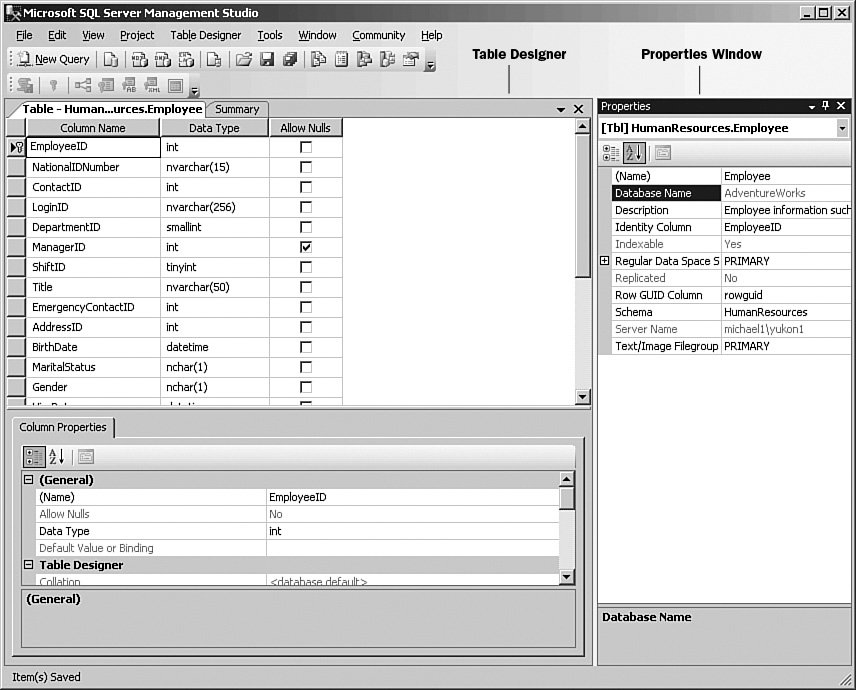Open the Table Designer menu
Image resolution: width=856 pixels, height=690 pixels.
click(205, 35)
